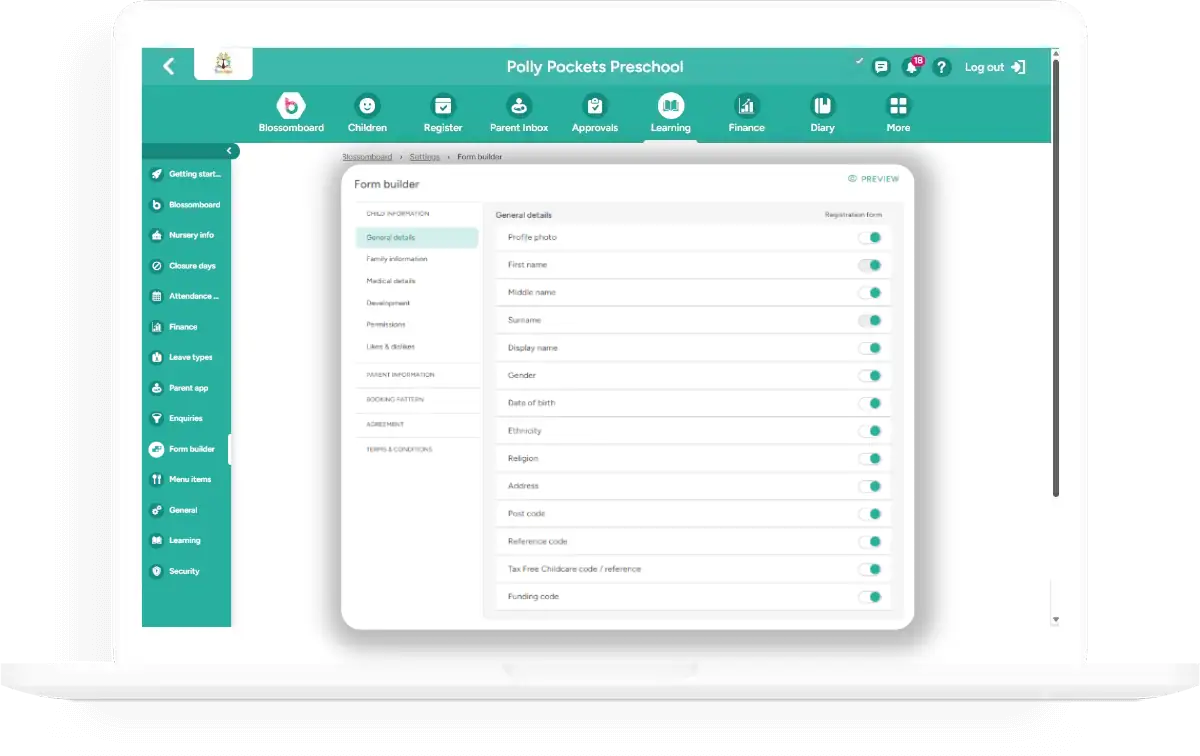This screenshot has height=756, width=1200.
Task: Click the help question mark icon
Action: (x=941, y=68)
